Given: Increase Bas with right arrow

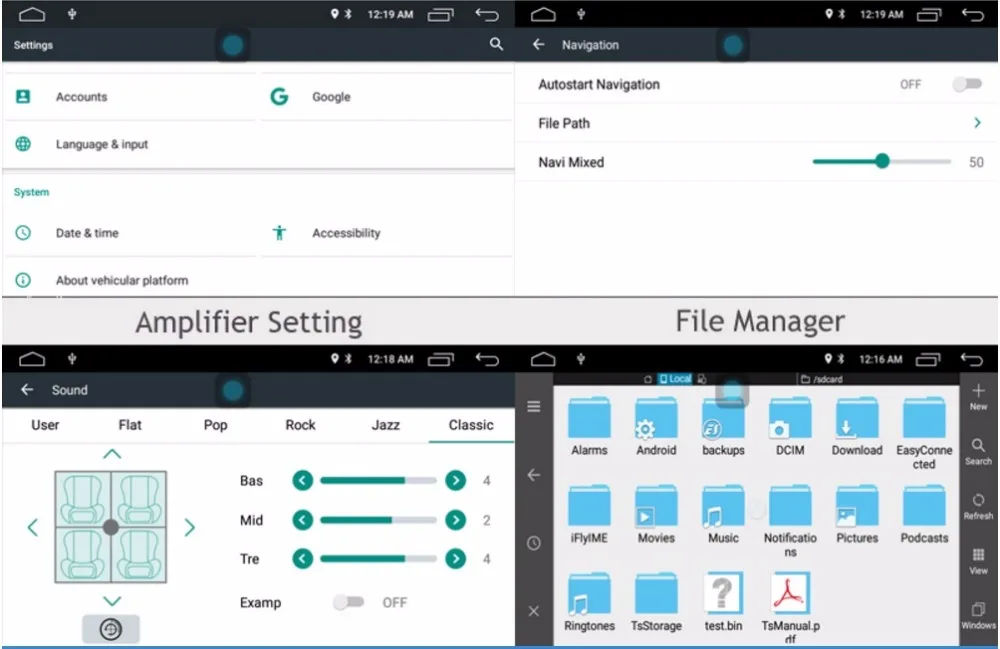Looking at the screenshot, I should pos(455,480).
